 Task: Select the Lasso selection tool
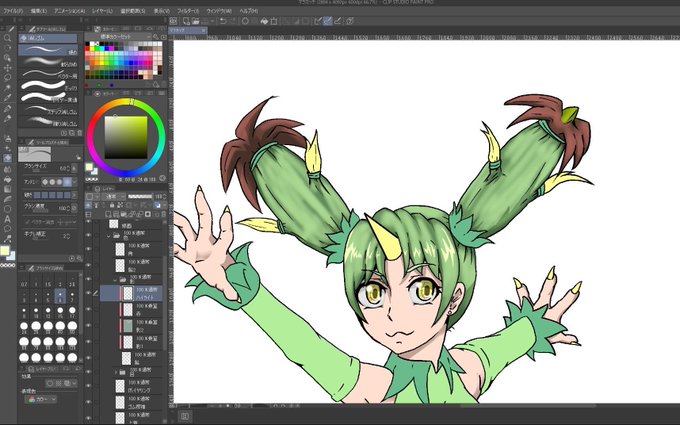[x=8, y=77]
